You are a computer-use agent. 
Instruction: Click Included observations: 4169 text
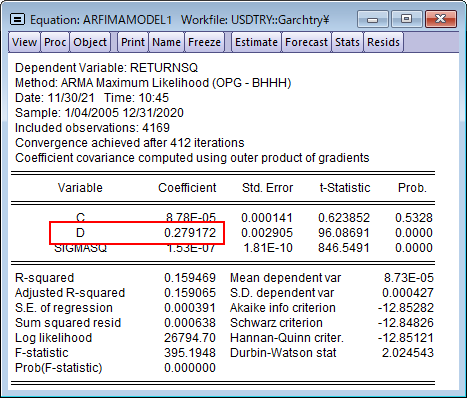tap(92, 128)
